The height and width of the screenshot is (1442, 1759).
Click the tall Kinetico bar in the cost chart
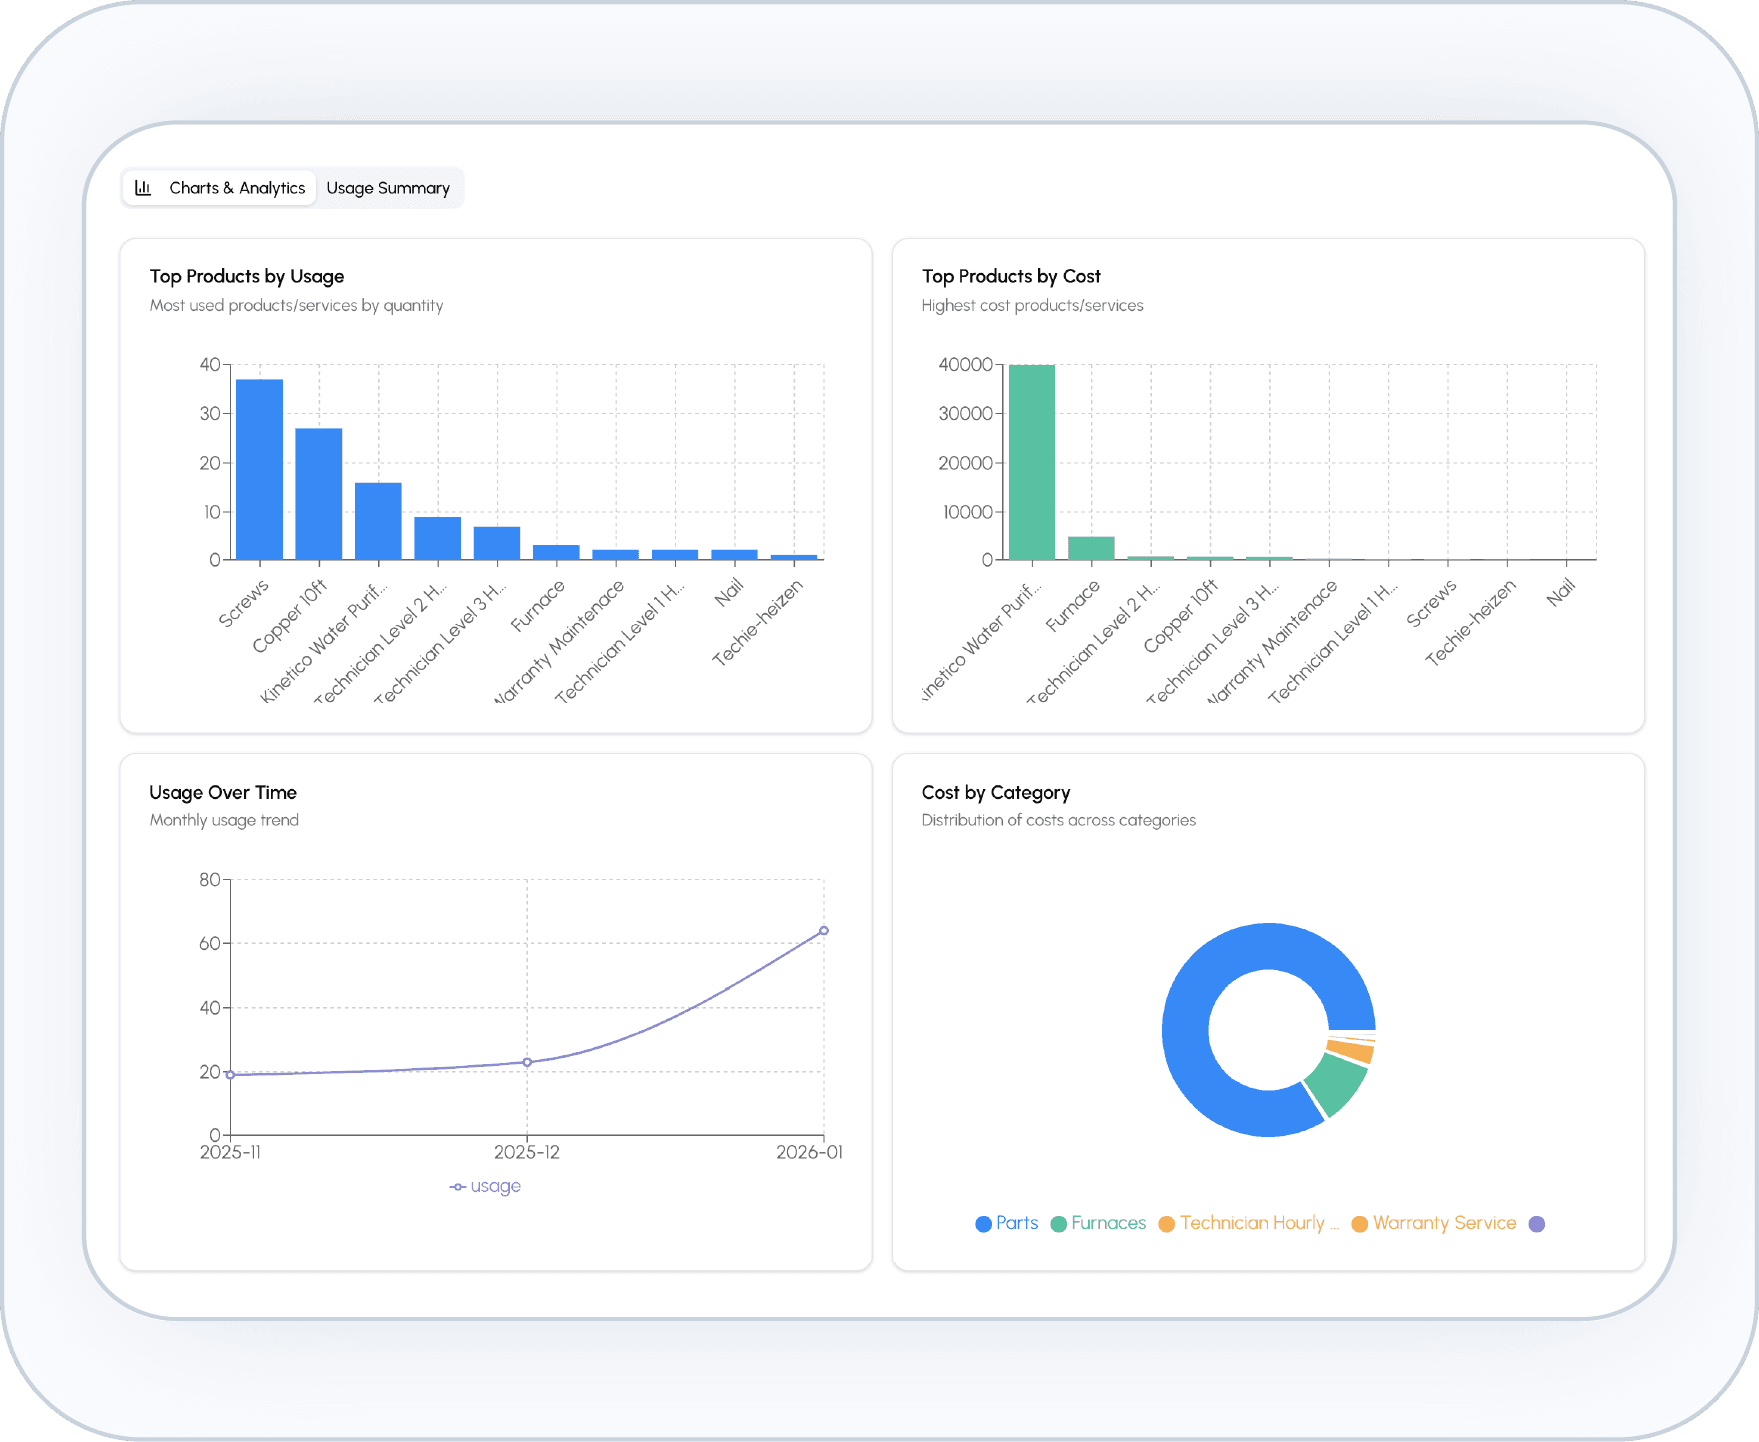click(x=1032, y=462)
